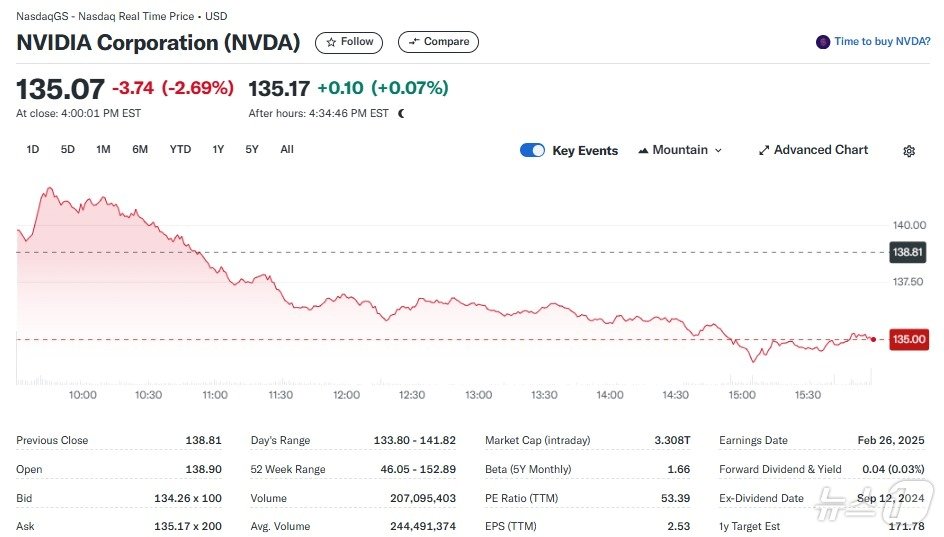Viewport: 944px width, 537px height.
Task: Click the after-hours moon icon
Action: (x=402, y=114)
